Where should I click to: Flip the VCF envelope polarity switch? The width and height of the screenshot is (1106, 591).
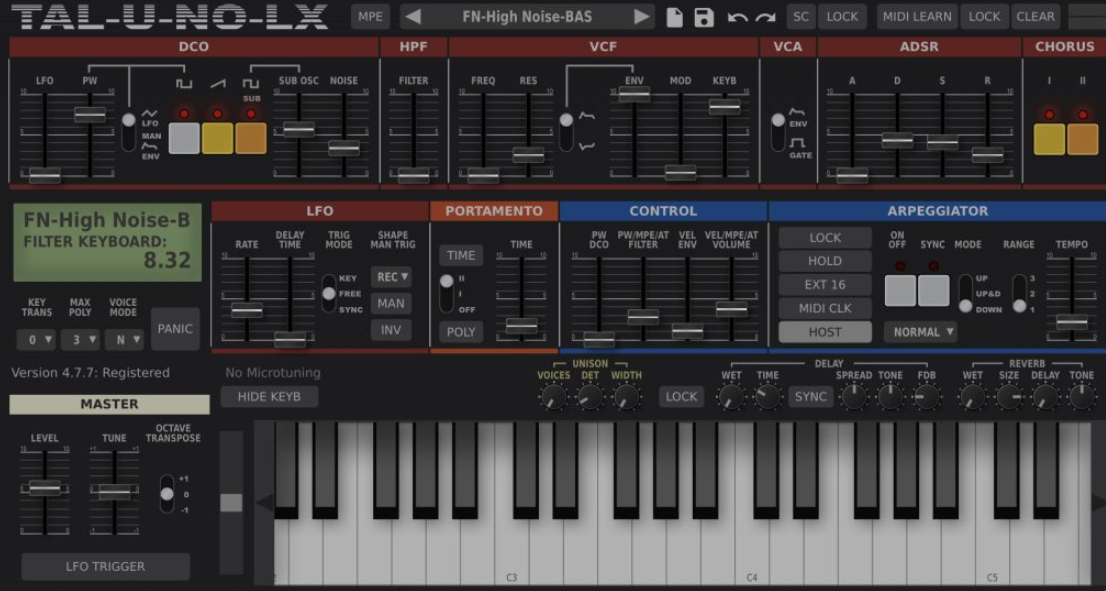pyautogui.click(x=566, y=131)
